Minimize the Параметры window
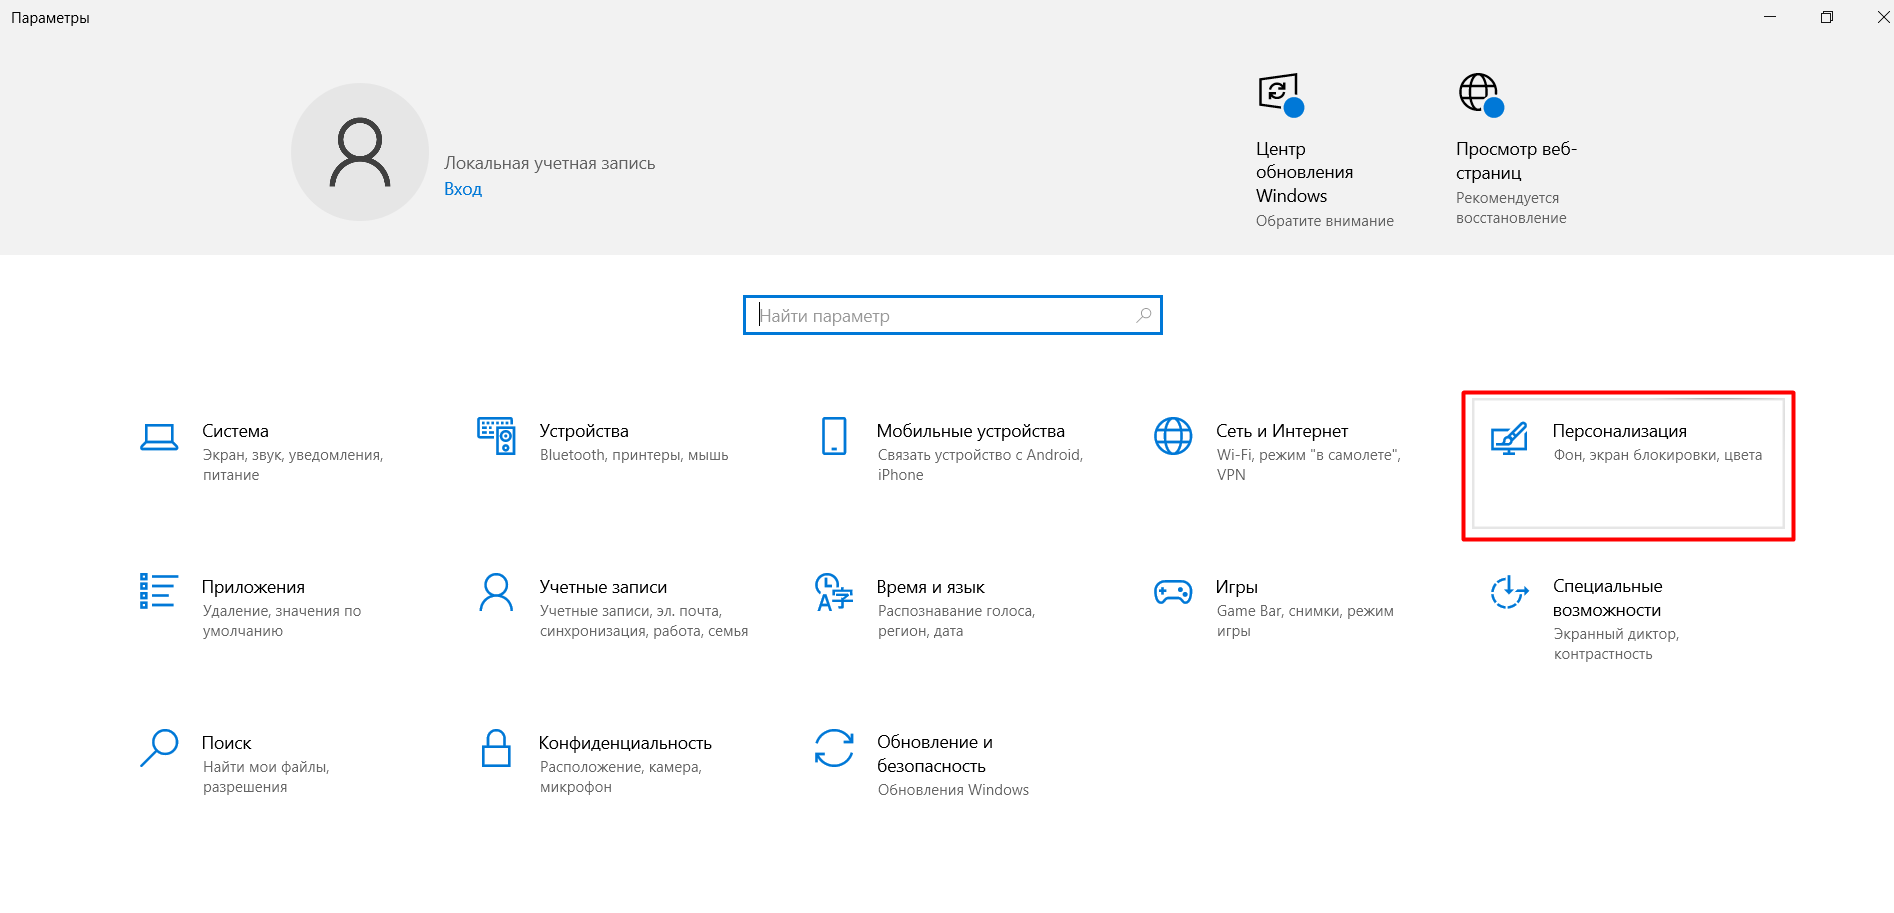The width and height of the screenshot is (1894, 913). [1770, 17]
